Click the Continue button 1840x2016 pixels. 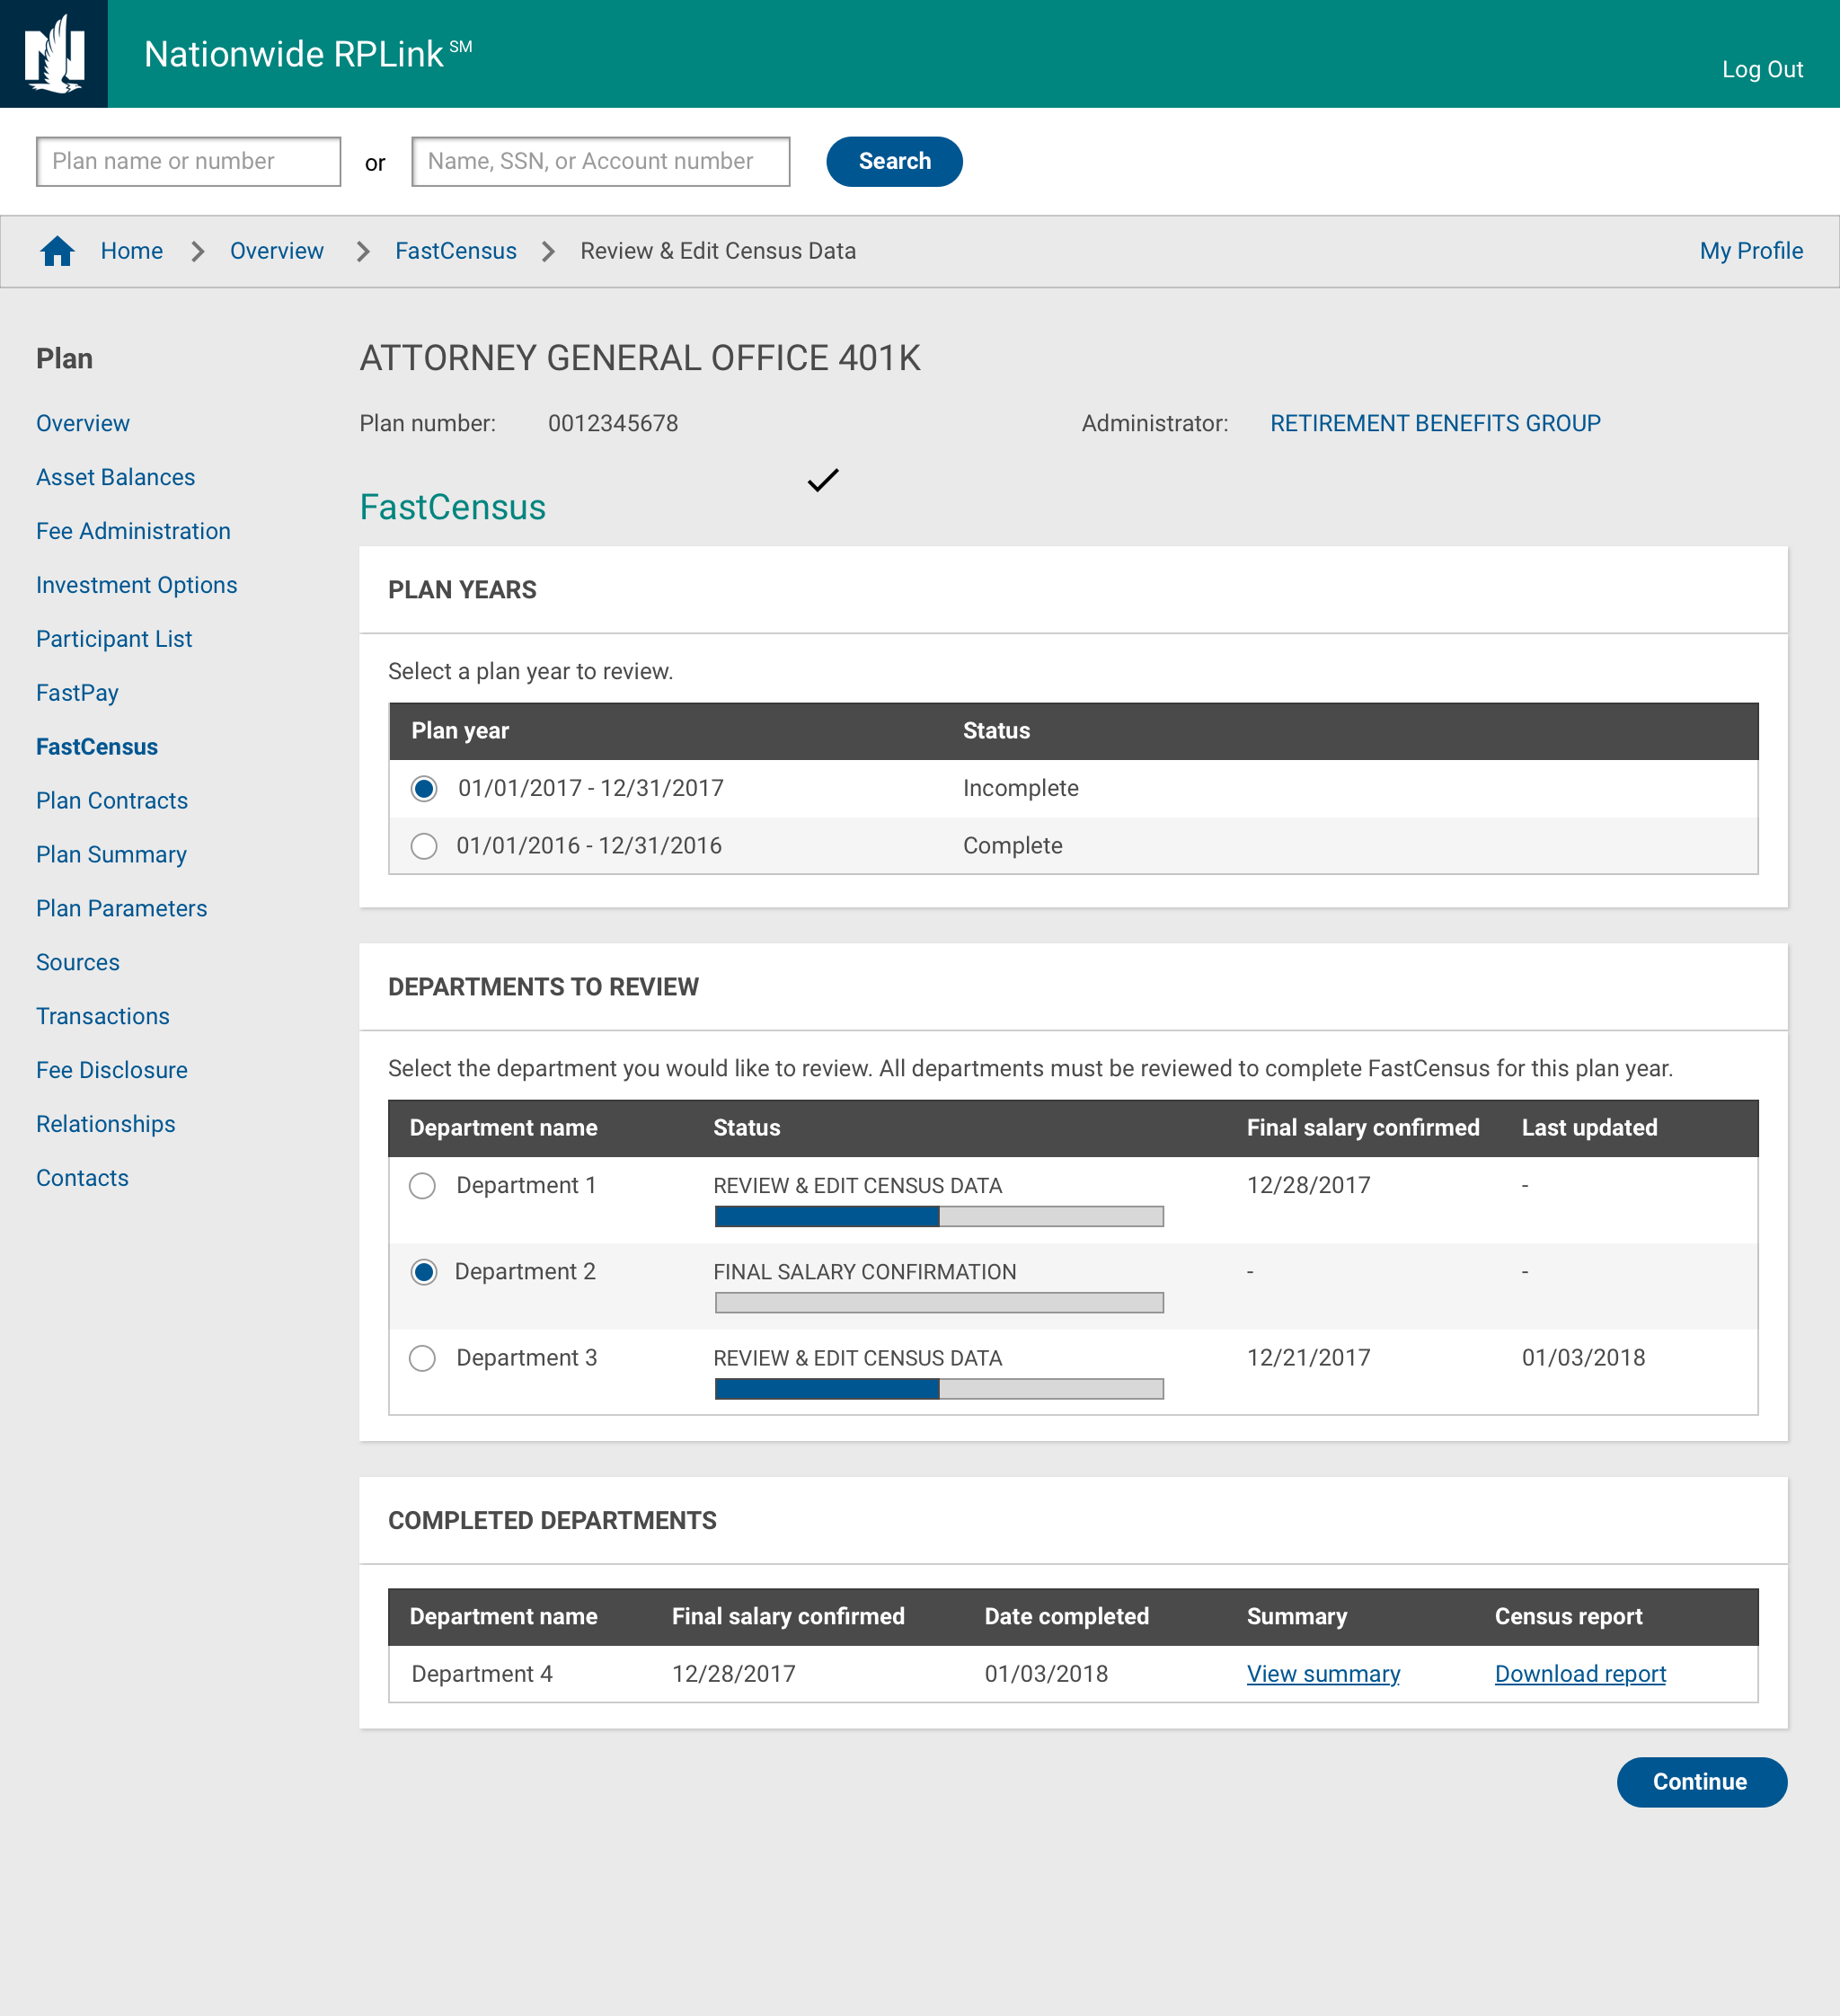1701,1782
